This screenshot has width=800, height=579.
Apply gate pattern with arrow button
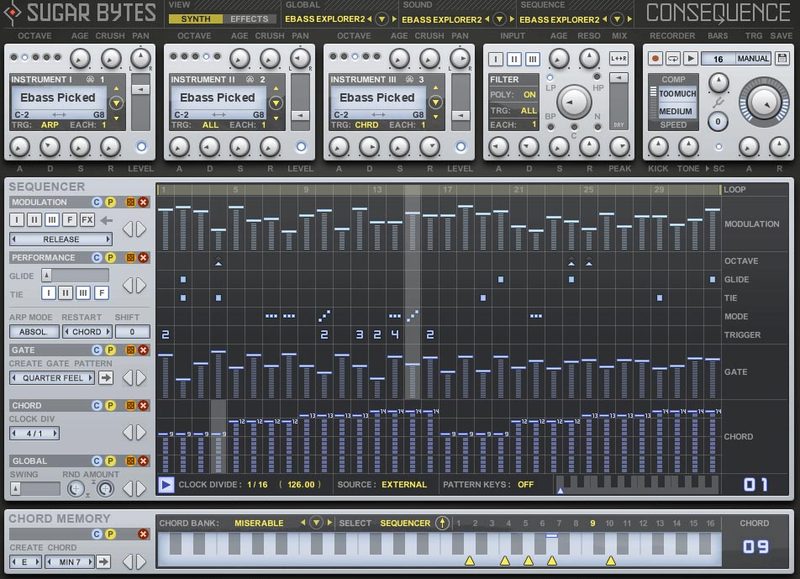click(105, 378)
